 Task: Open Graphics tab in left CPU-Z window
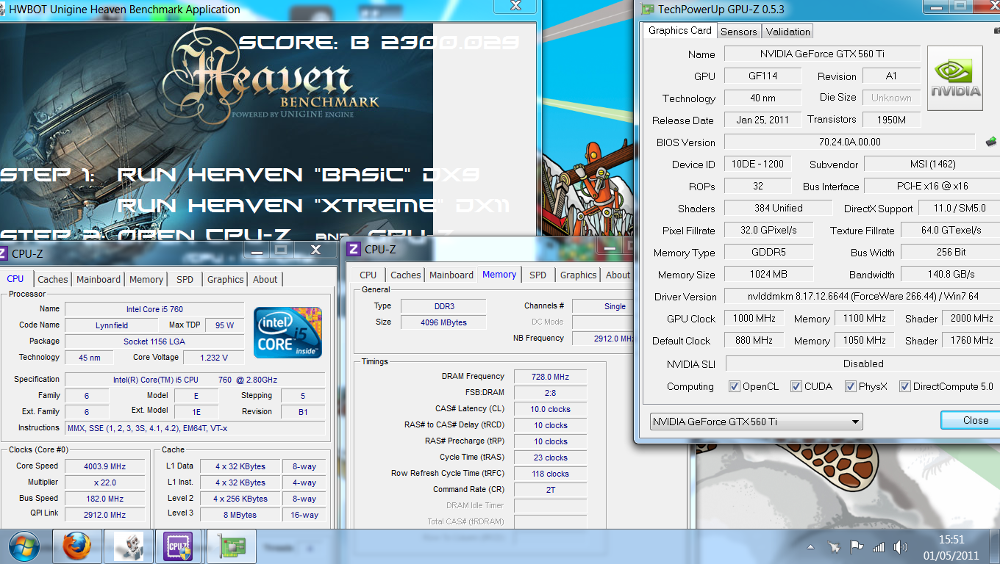(225, 279)
